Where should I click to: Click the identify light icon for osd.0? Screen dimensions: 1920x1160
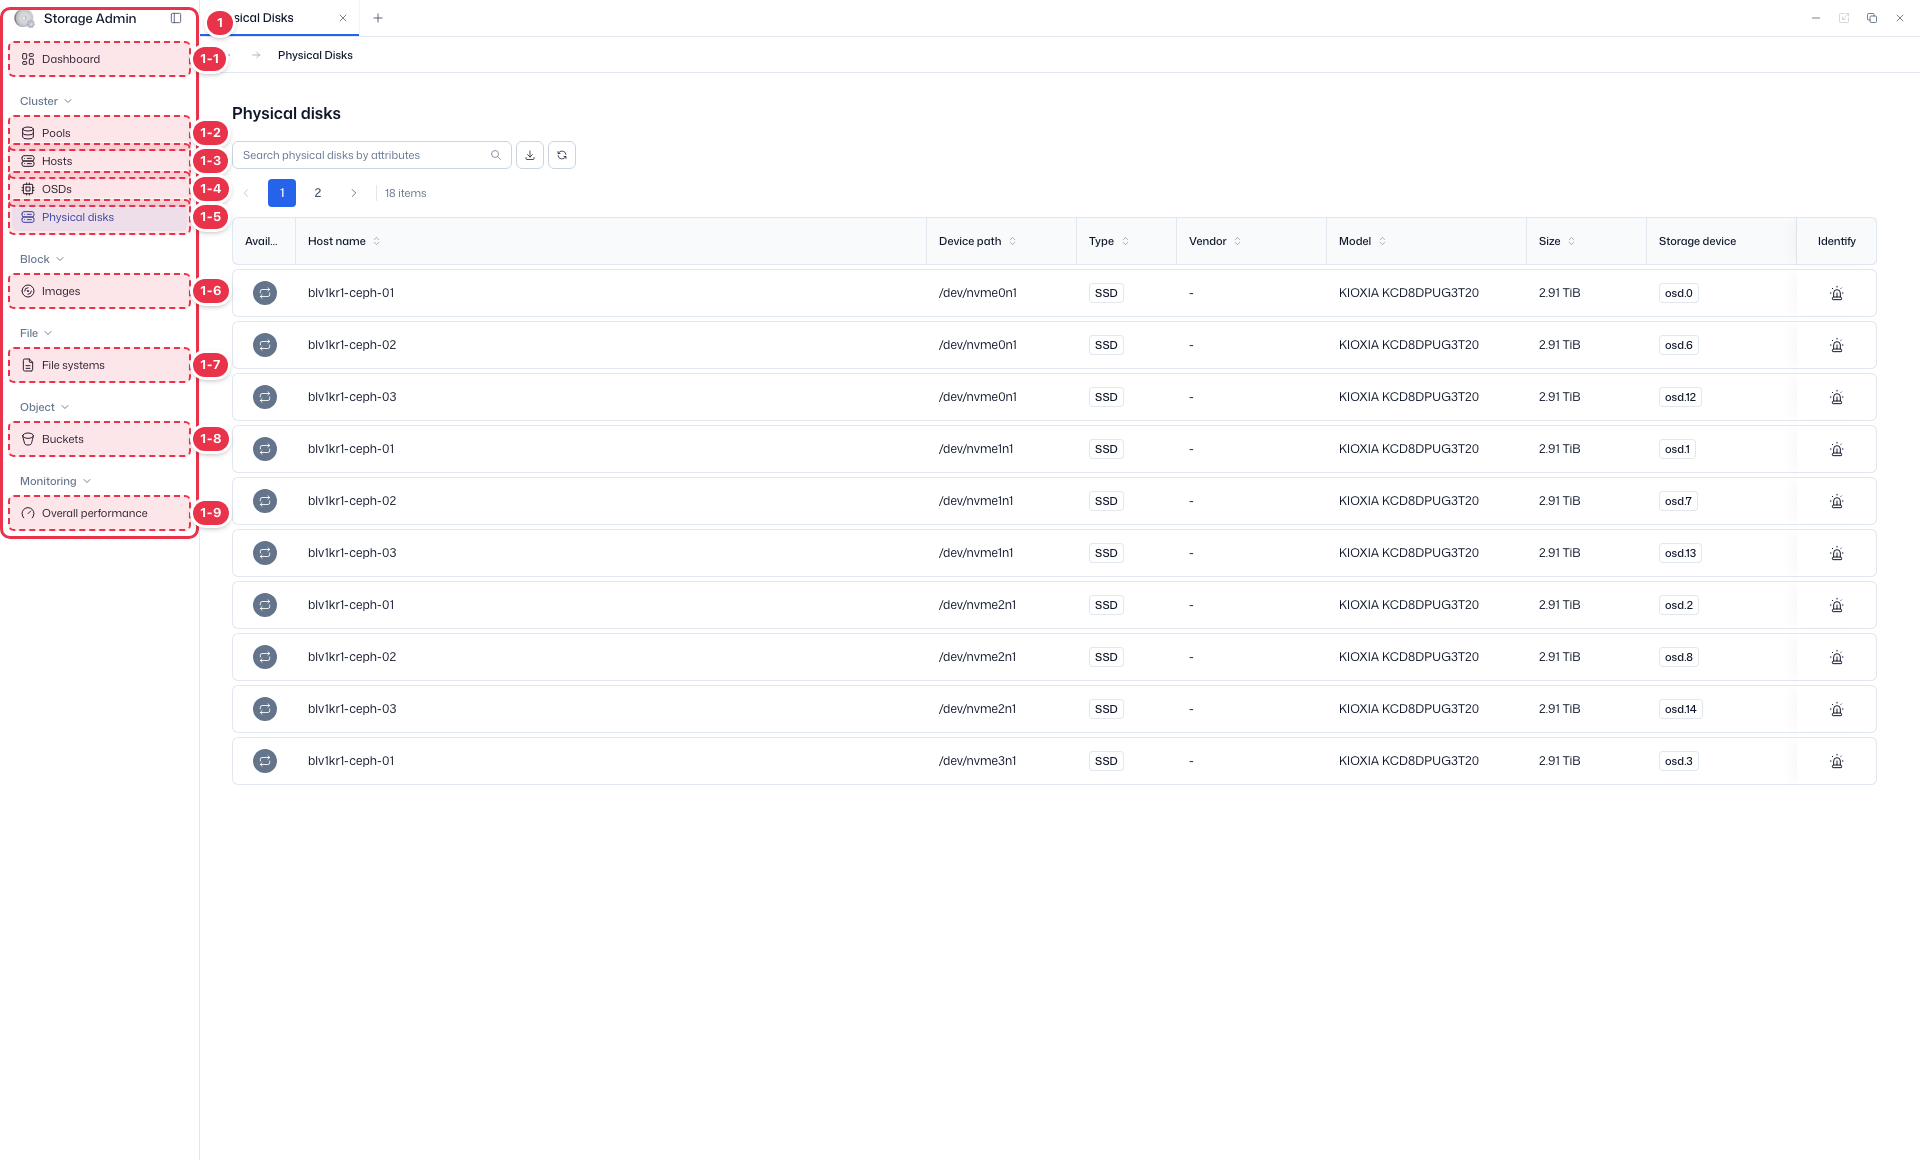tap(1836, 293)
